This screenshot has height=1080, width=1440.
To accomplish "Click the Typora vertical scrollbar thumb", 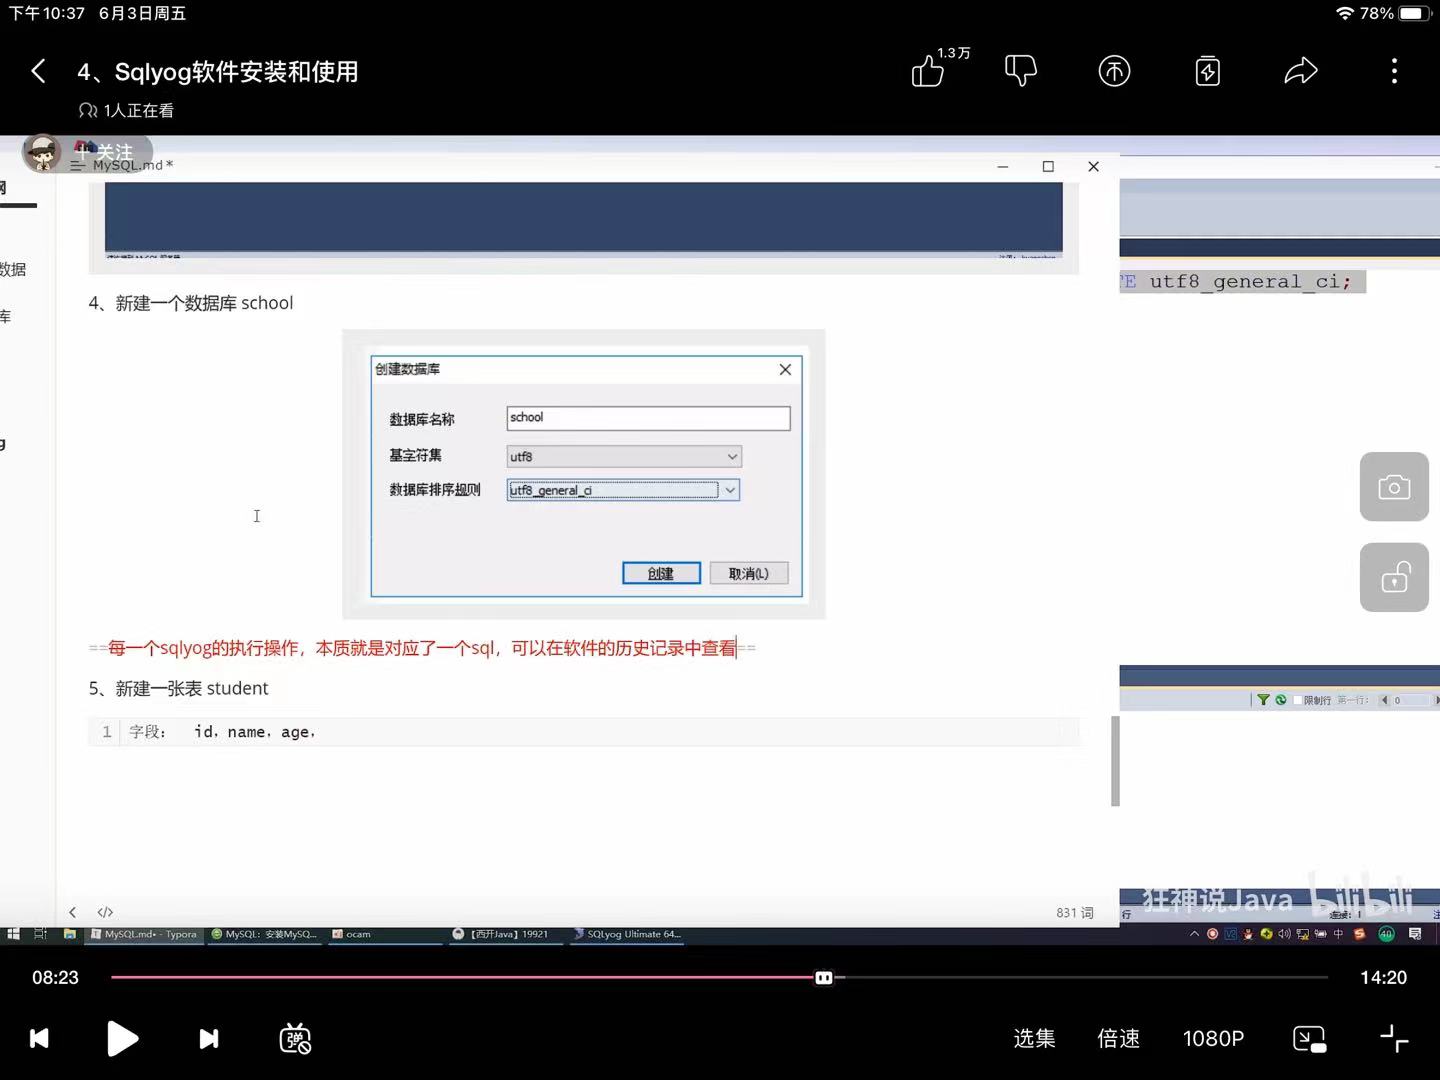I will (x=1115, y=760).
